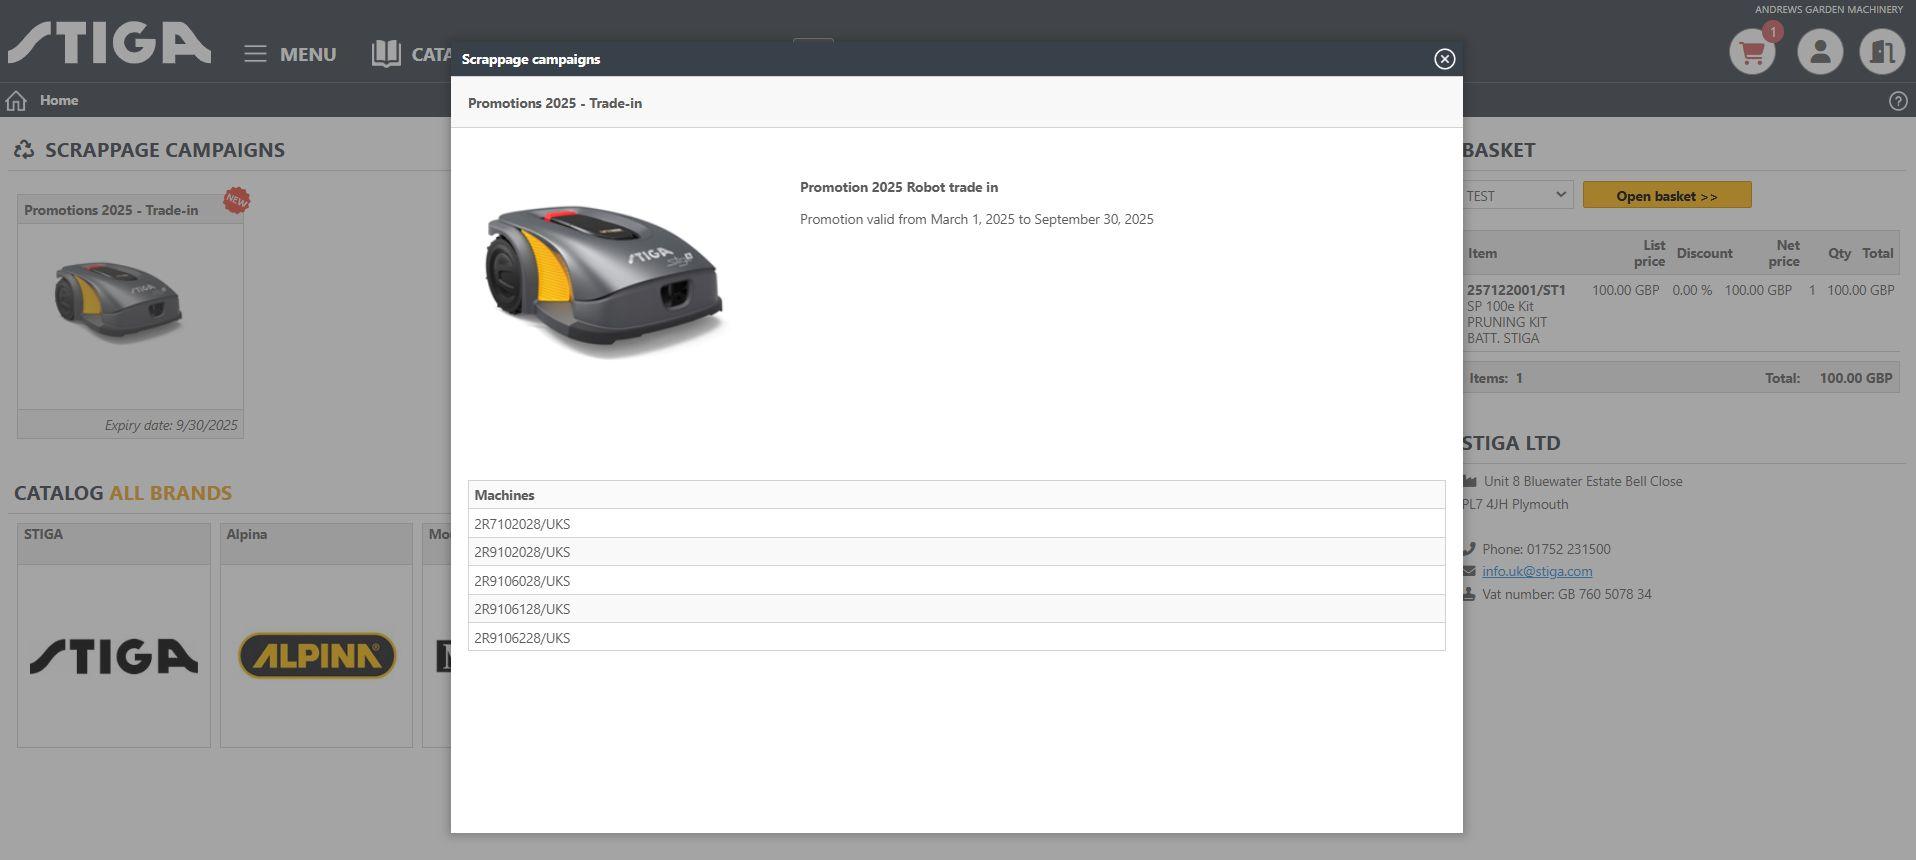Screen dimensions: 1916x860
Task: Select machine 2R9102028/UKS row
Action: 956,552
